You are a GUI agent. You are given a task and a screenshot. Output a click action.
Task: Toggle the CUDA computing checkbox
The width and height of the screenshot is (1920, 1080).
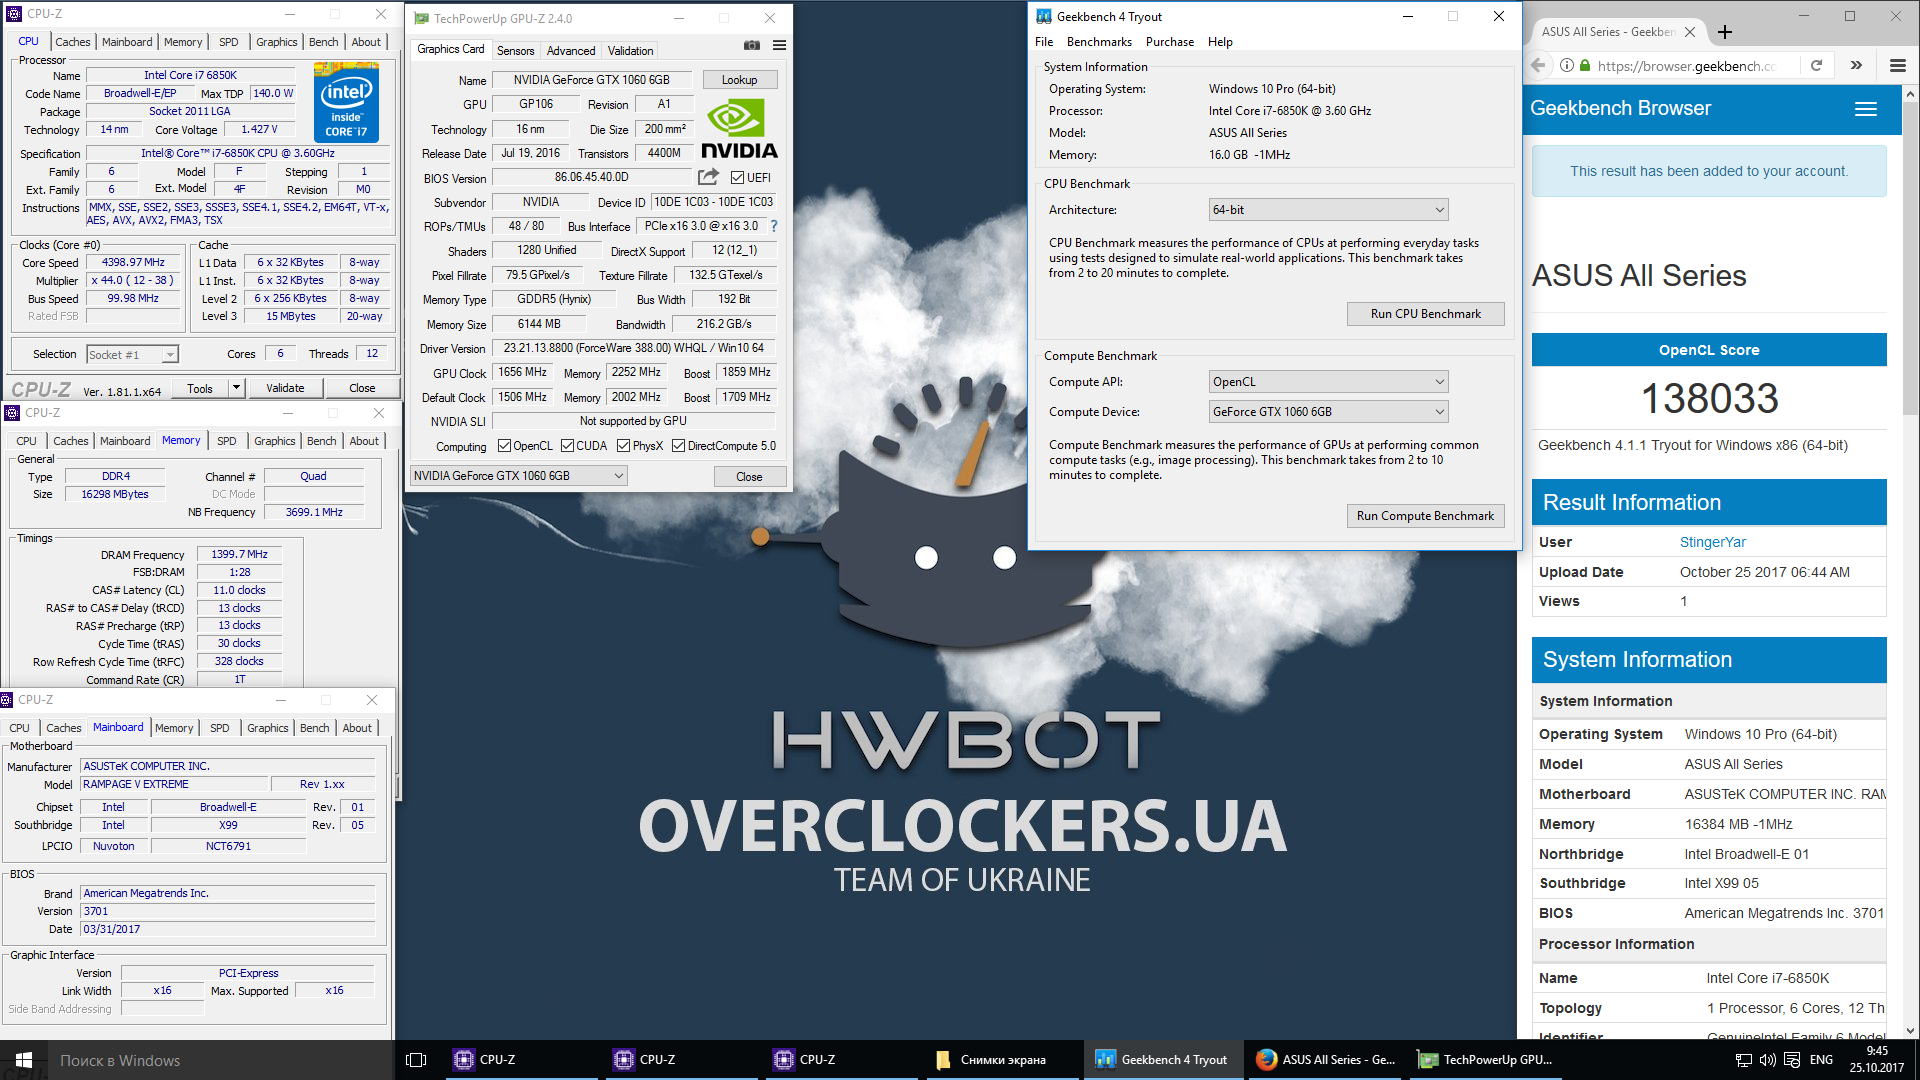(x=567, y=446)
